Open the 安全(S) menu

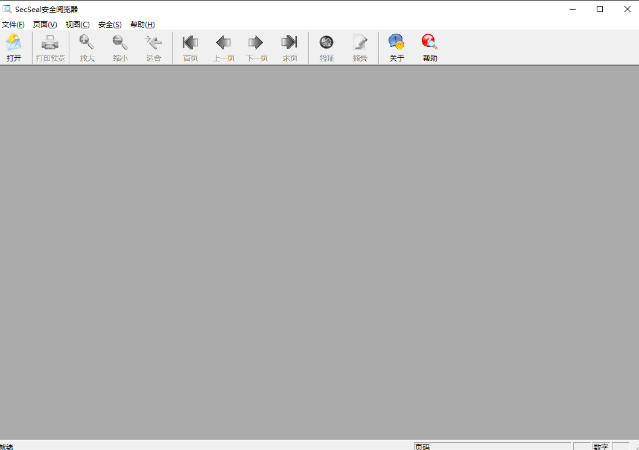pos(110,24)
